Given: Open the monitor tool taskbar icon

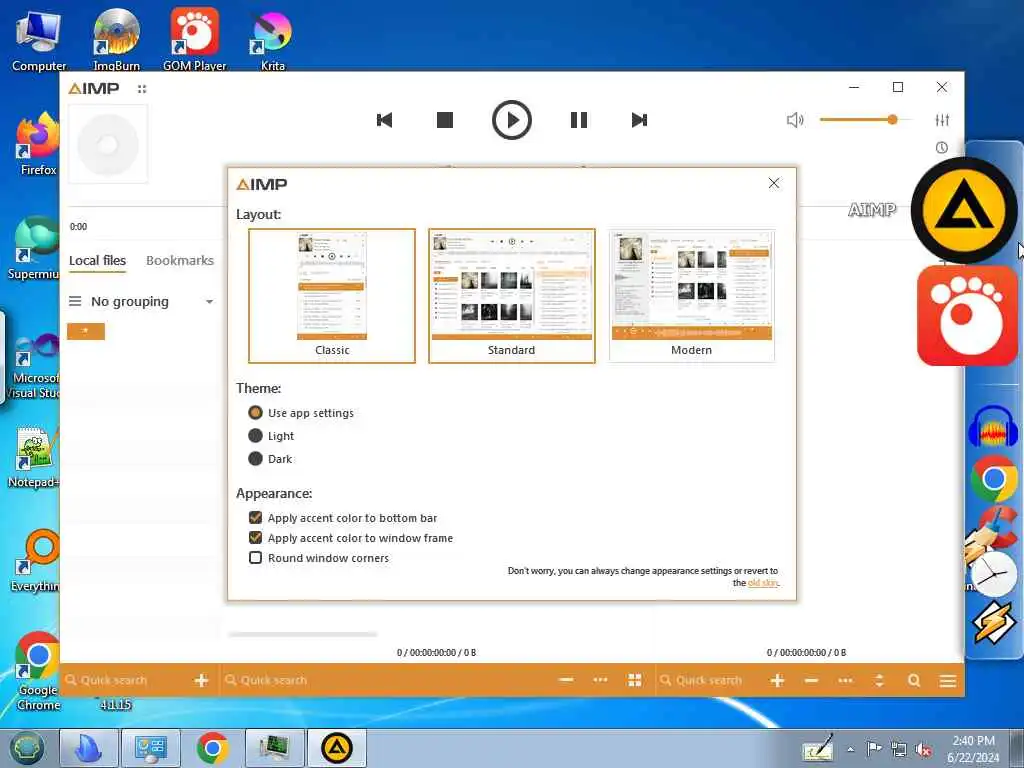Looking at the screenshot, I should [274, 748].
